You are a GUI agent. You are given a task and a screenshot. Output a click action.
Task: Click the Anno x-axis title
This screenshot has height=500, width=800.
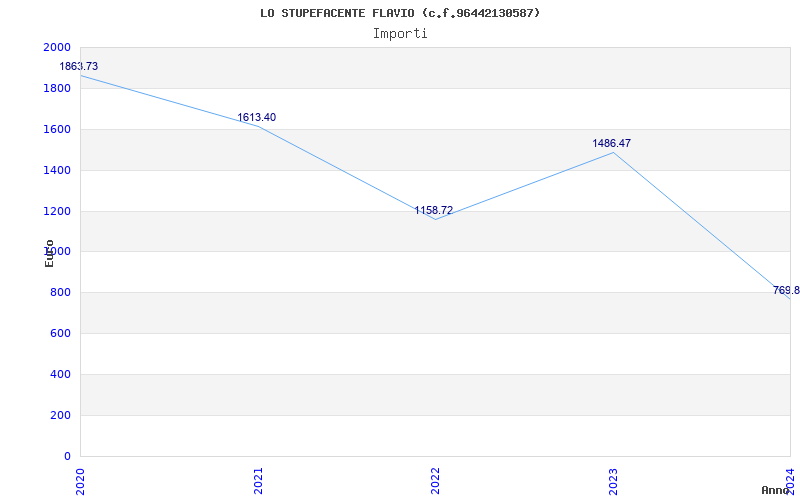click(776, 490)
